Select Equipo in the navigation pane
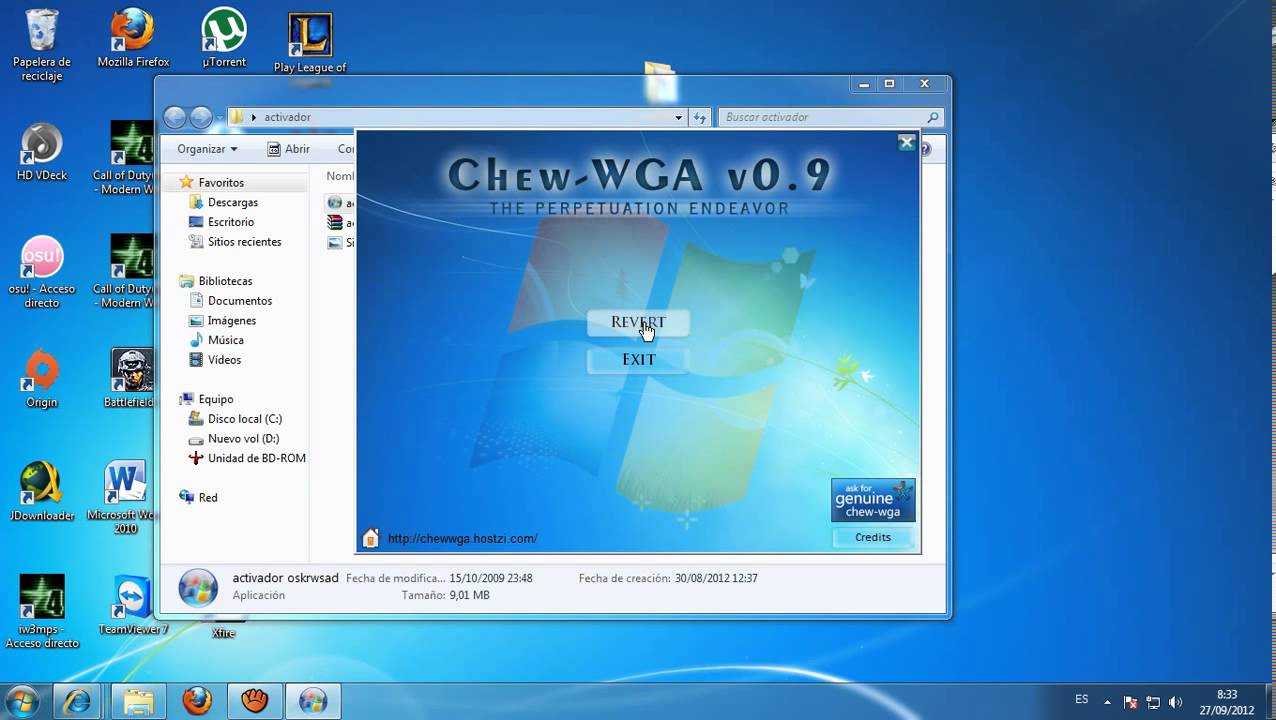This screenshot has height=720, width=1276. pos(216,399)
